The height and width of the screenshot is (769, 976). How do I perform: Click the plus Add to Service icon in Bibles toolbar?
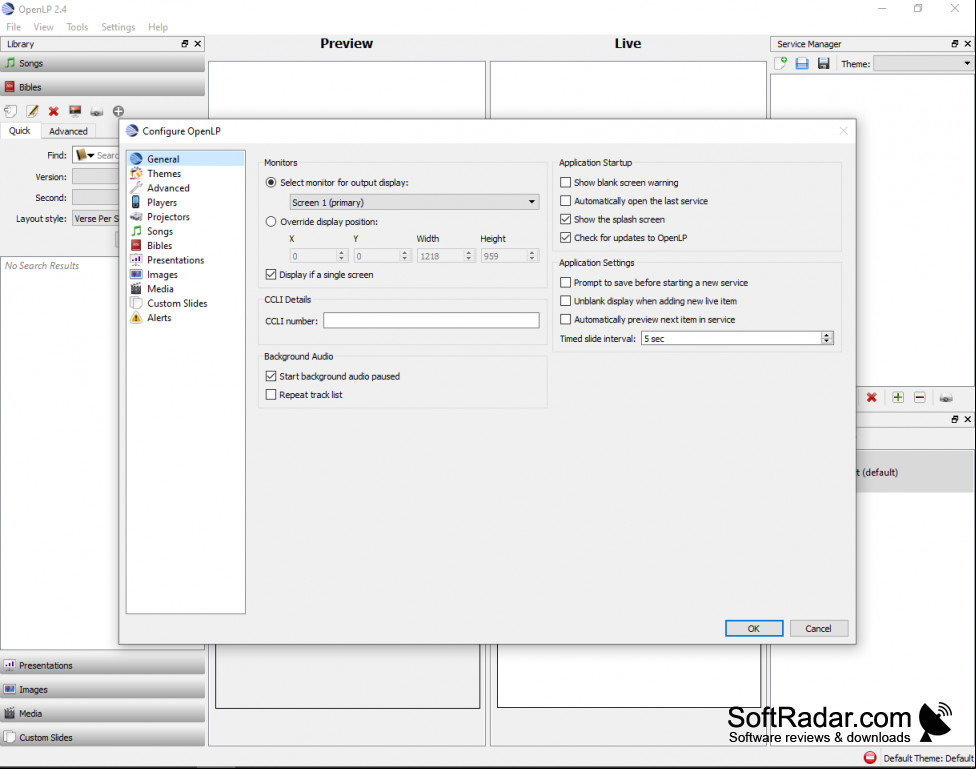coord(118,111)
